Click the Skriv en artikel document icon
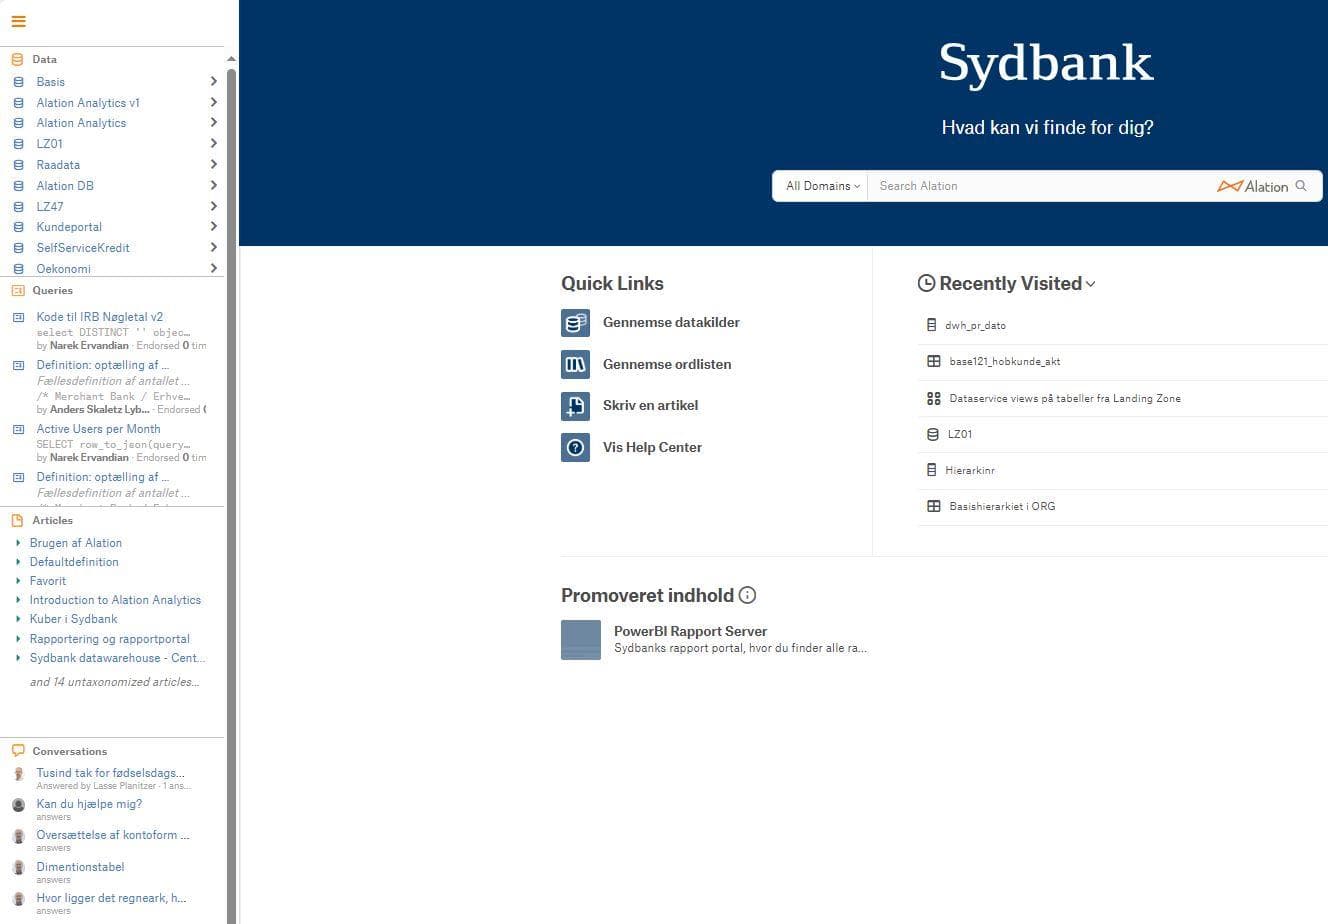The image size is (1328, 924). click(575, 406)
